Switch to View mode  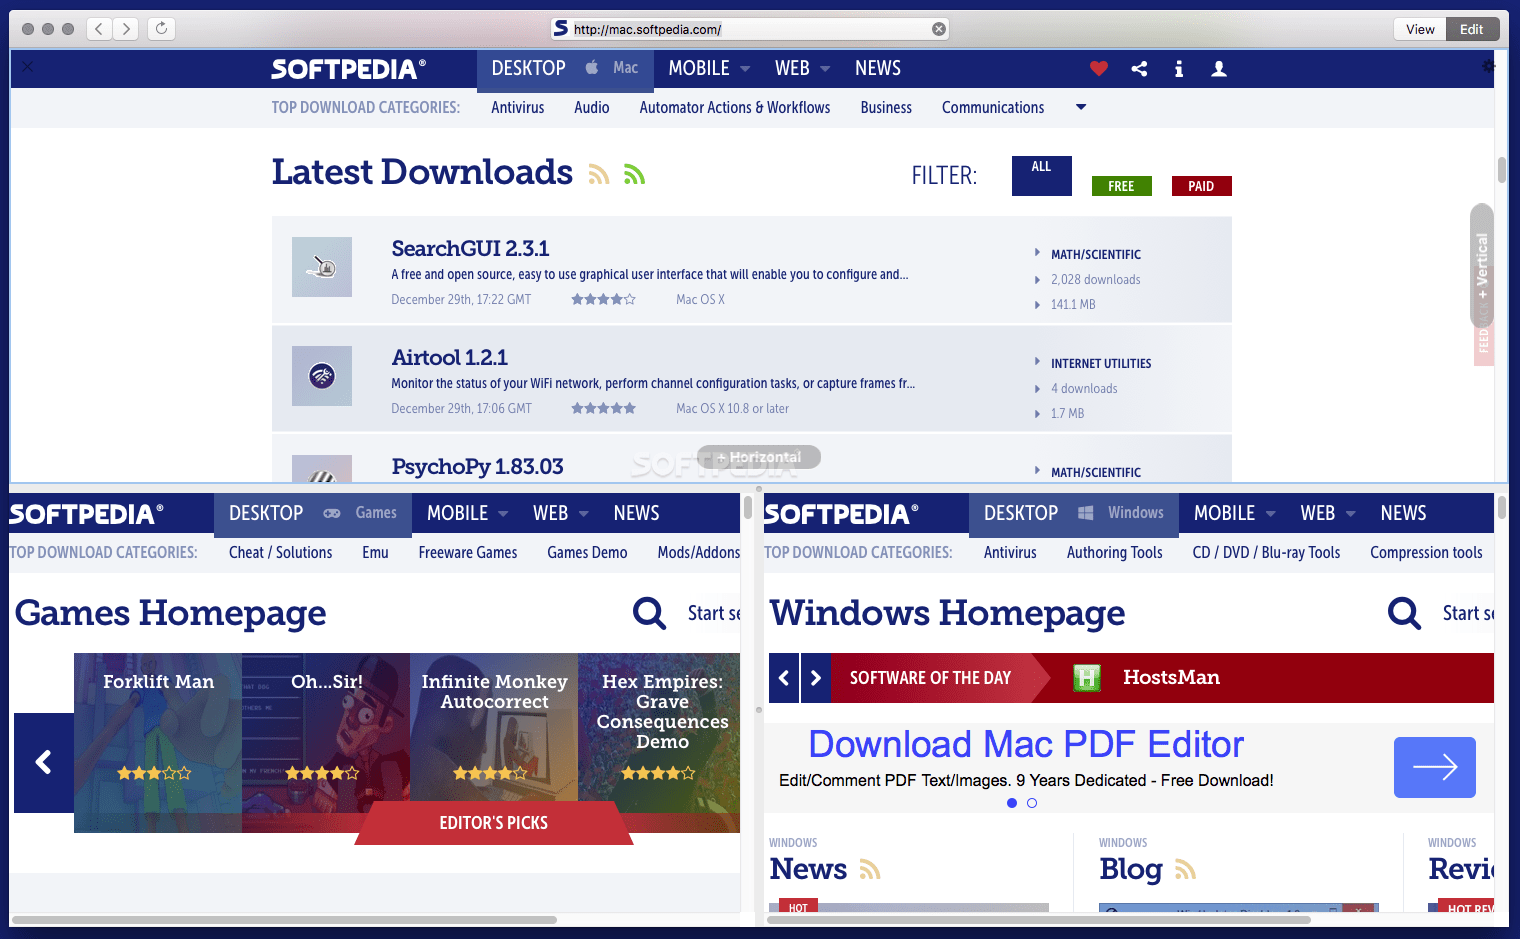coord(1420,29)
